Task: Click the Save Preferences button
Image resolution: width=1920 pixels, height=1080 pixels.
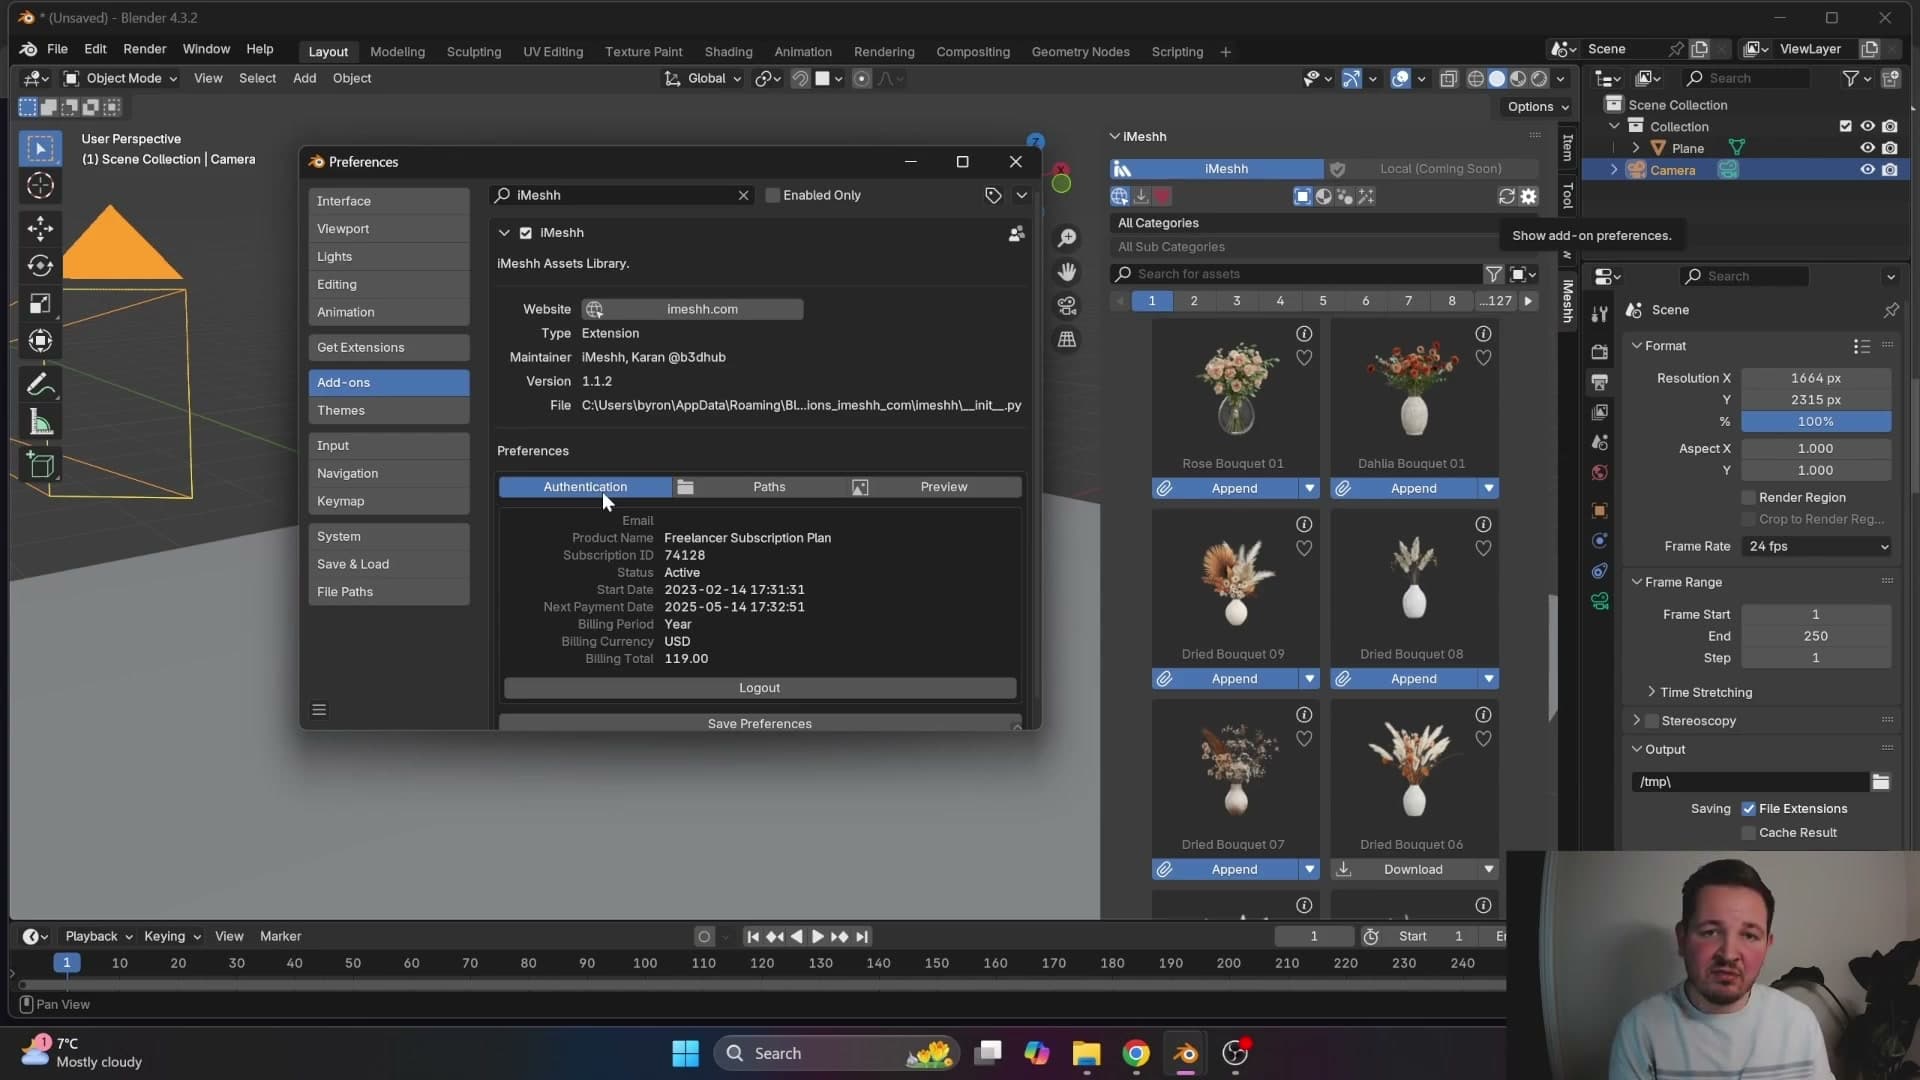Action: 760,723
